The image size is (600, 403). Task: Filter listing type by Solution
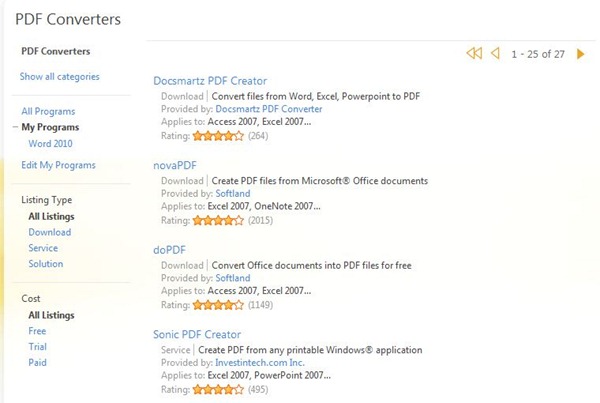point(45,264)
